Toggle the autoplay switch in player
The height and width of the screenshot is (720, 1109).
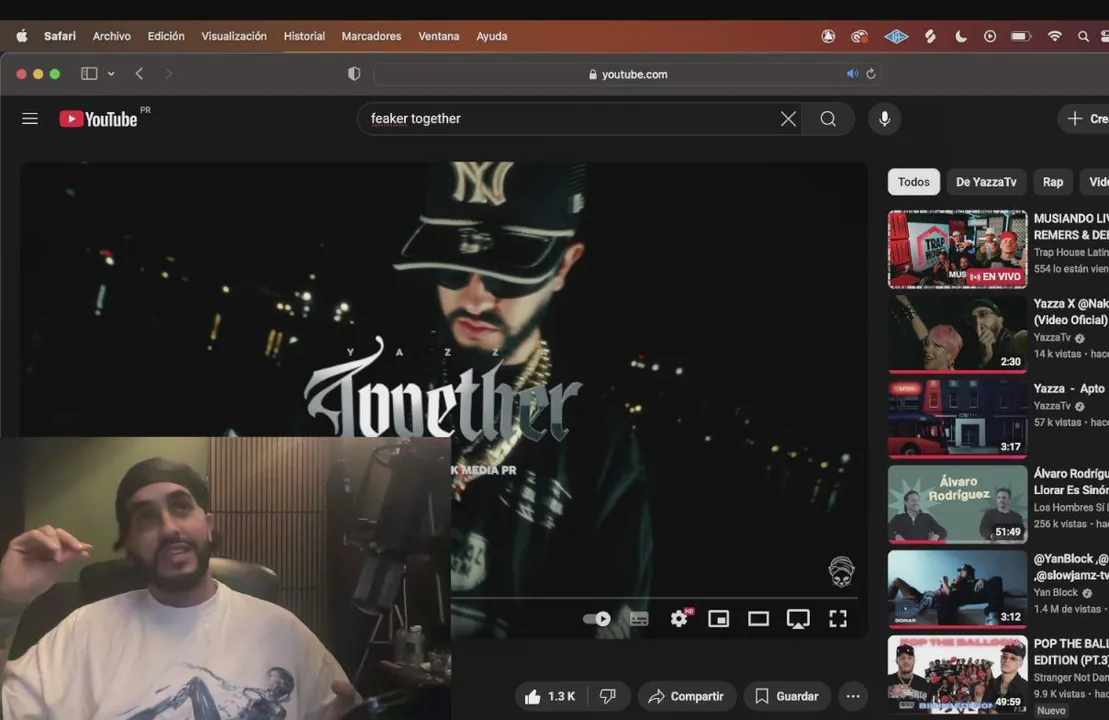[x=597, y=619]
